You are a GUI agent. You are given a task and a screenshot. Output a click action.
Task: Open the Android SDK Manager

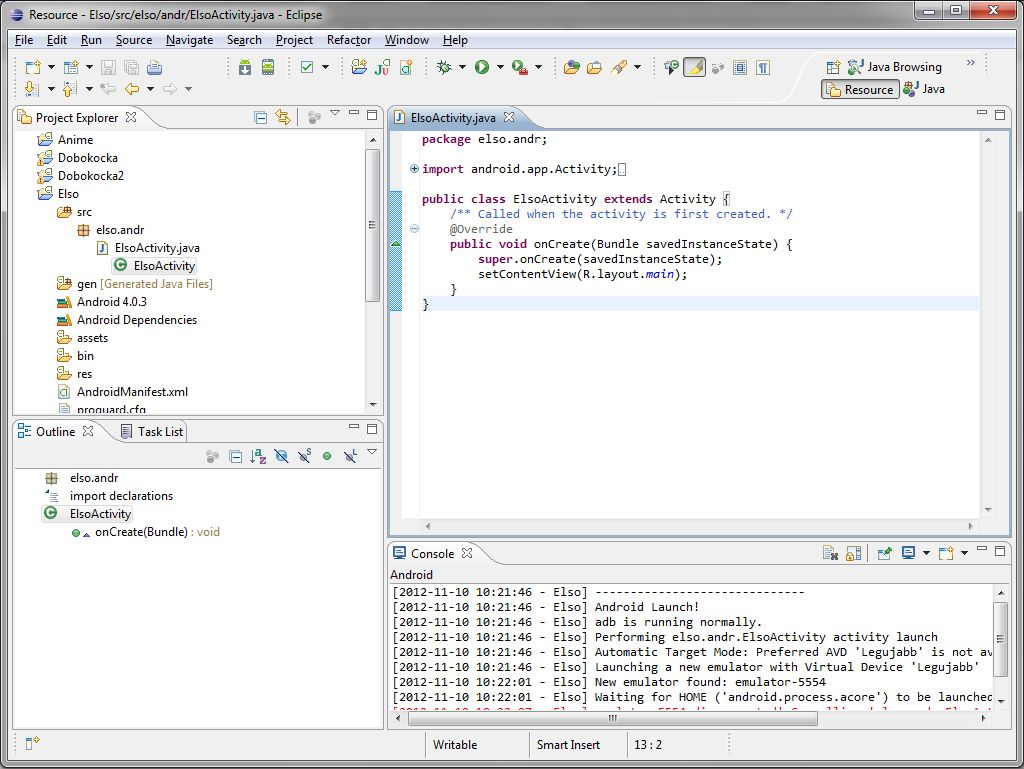(x=245, y=67)
